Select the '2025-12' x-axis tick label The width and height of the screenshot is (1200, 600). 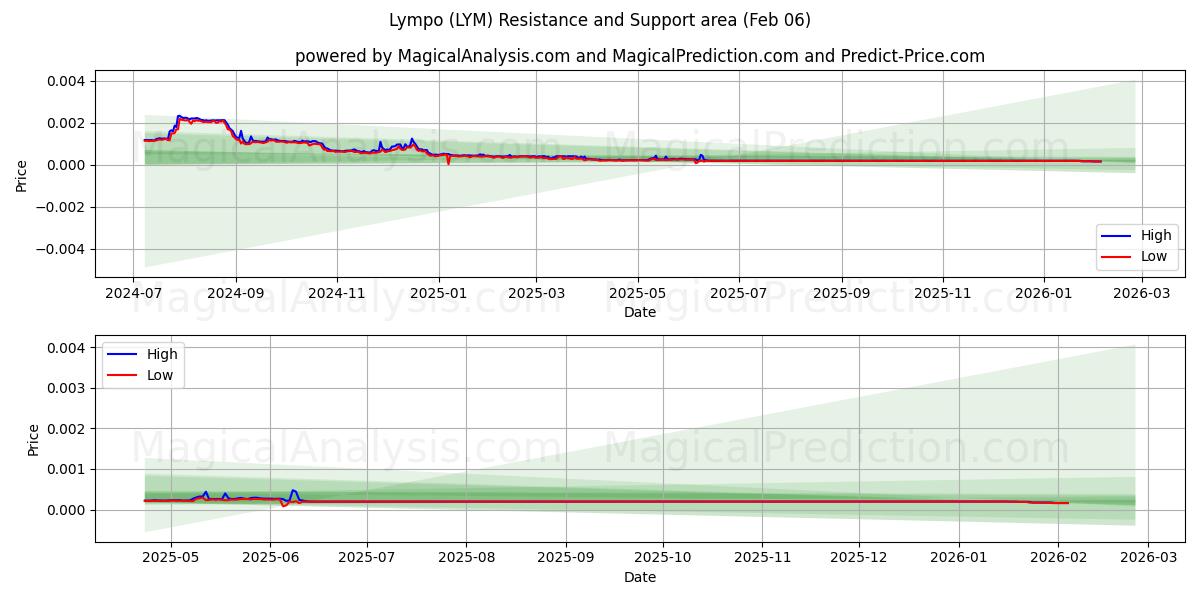[x=860, y=558]
